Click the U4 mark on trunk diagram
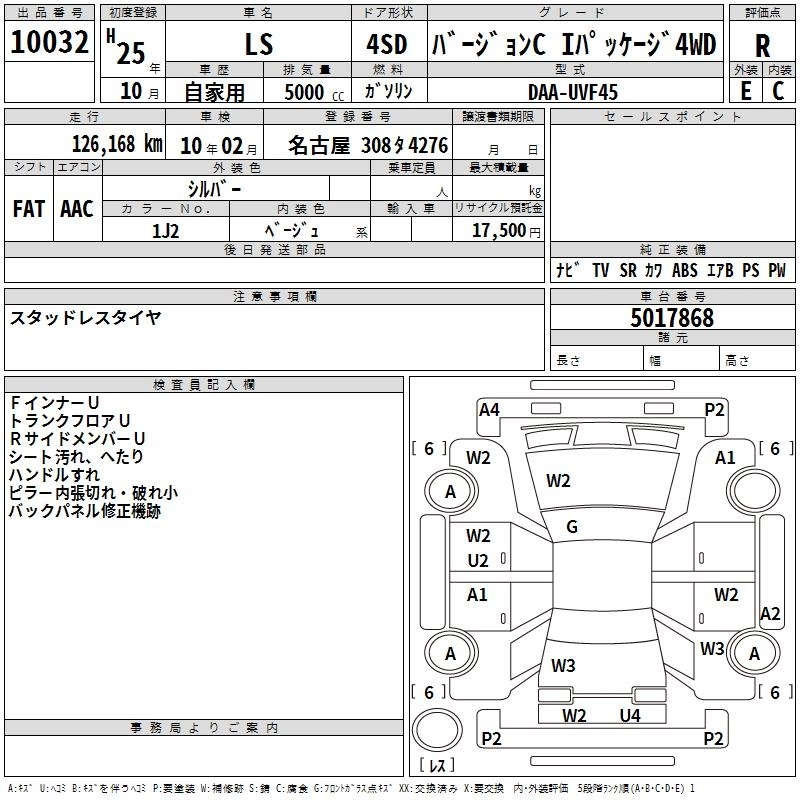Screen dimensions: 800x800 point(630,715)
